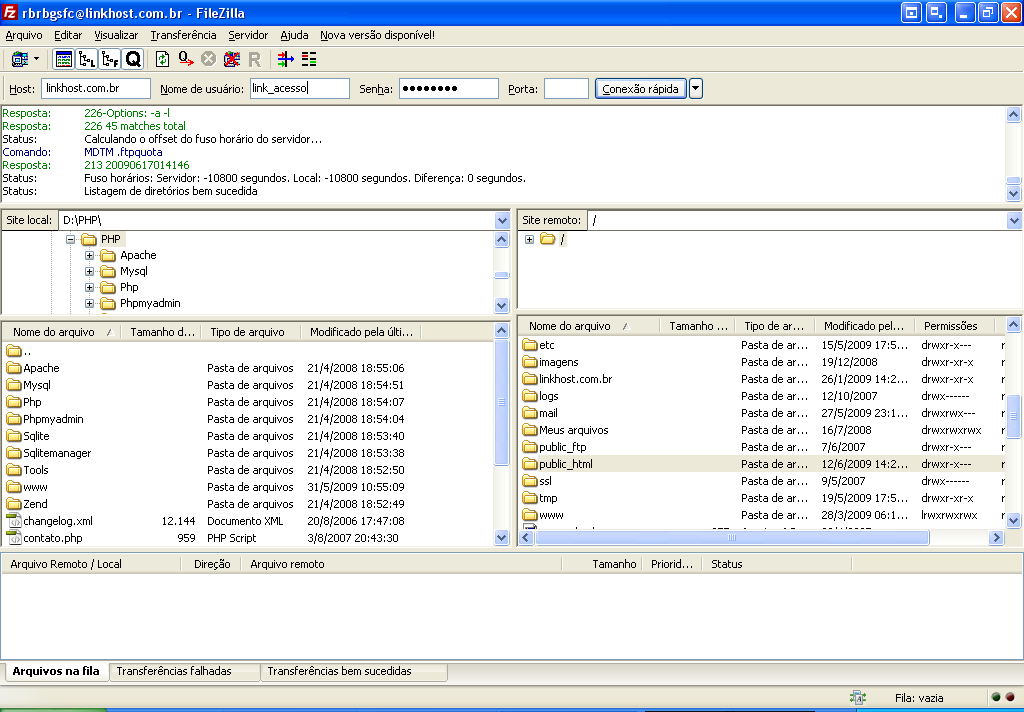Click the red activity LED indicator
This screenshot has width=1024, height=712.
point(1010,697)
